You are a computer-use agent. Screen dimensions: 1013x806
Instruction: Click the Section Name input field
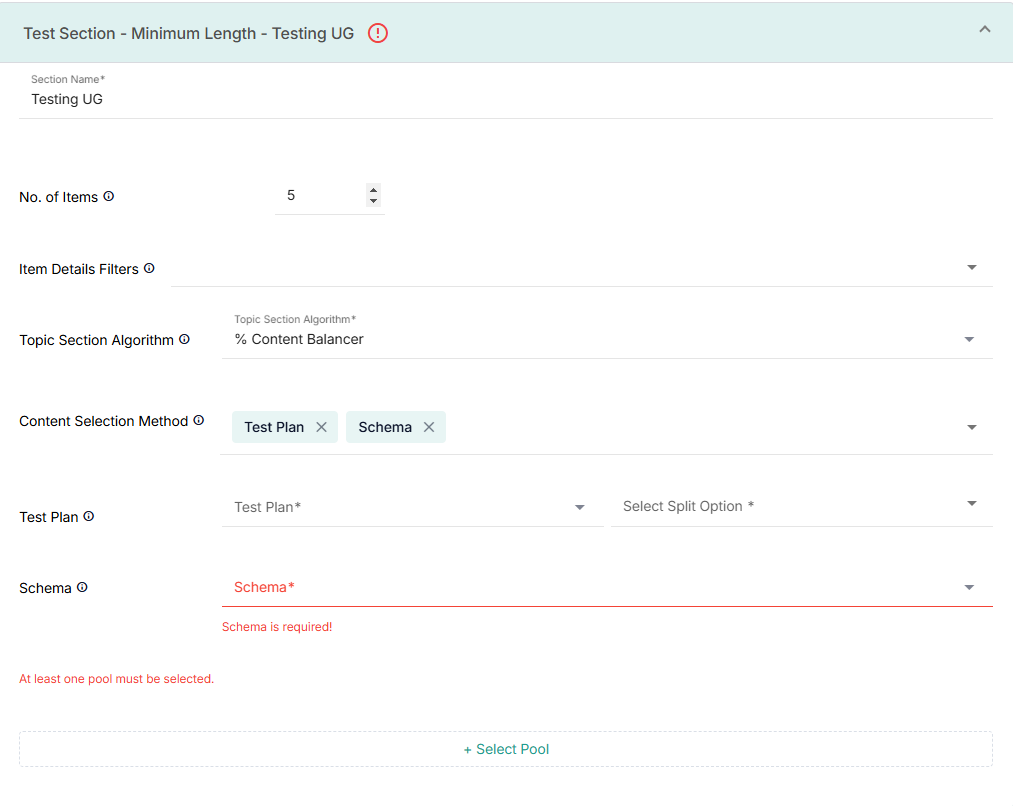[500, 99]
